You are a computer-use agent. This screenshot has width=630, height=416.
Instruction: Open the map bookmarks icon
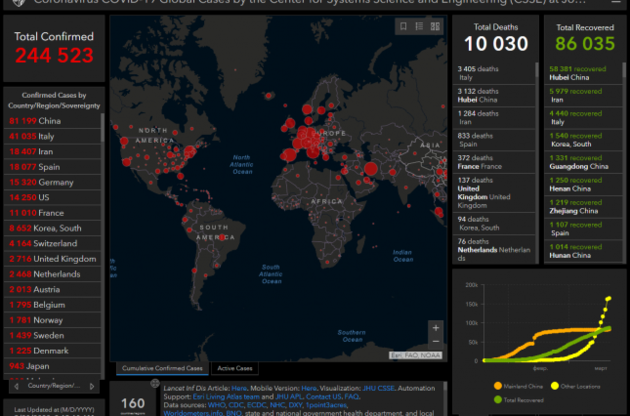tap(402, 27)
